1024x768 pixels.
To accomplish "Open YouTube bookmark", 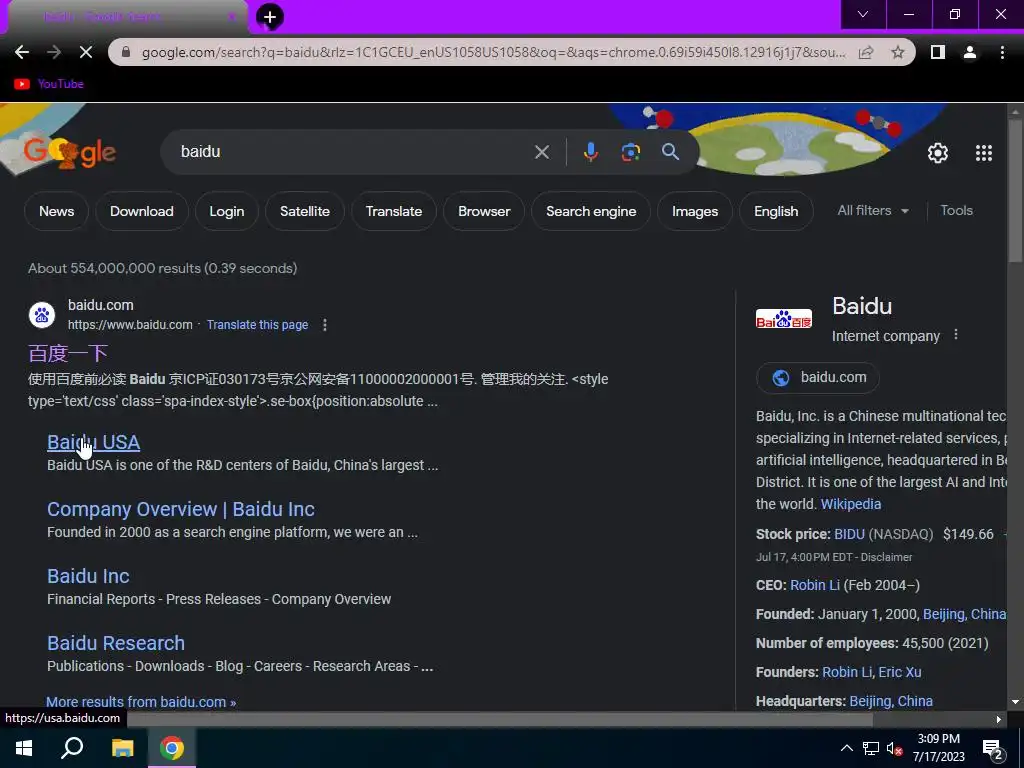I will tap(49, 84).
